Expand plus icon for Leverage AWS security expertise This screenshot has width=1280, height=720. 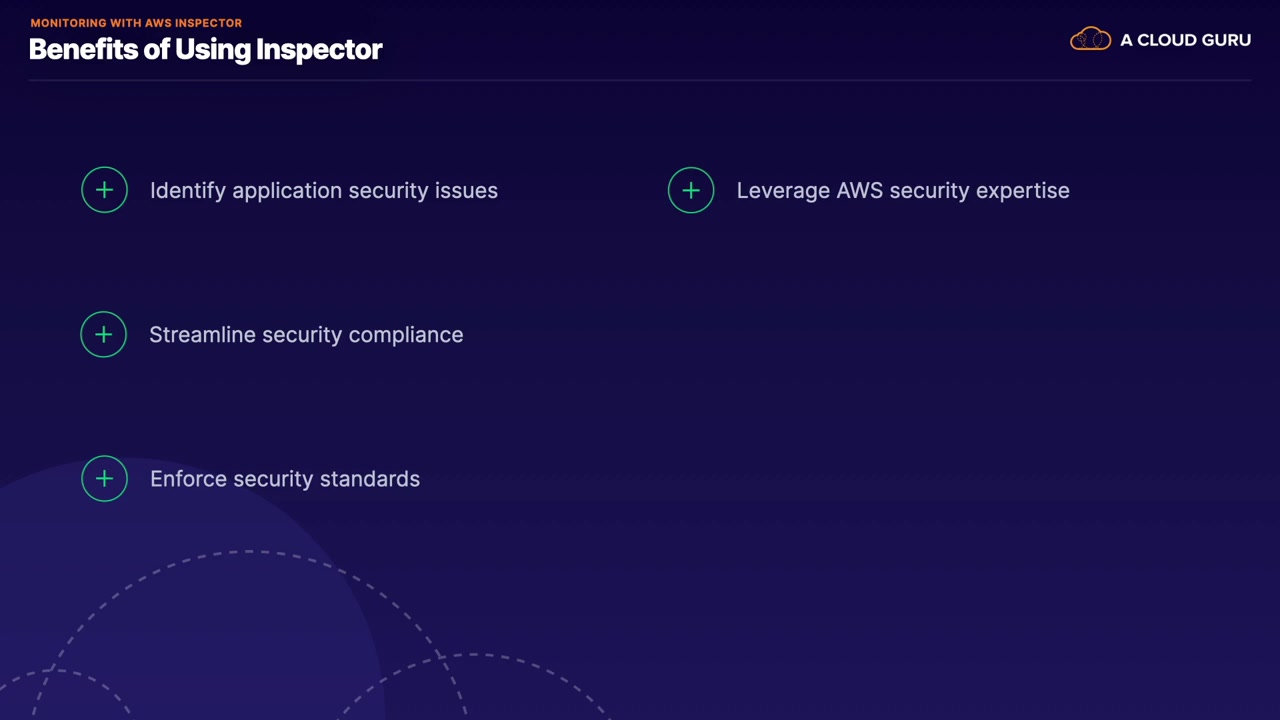point(691,190)
